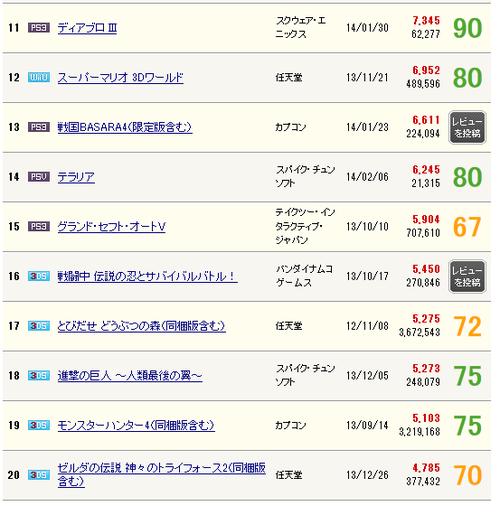The image size is (500, 506).
Task: Open モンスターハンター4(同梱版含む) link
Action: coord(136,425)
